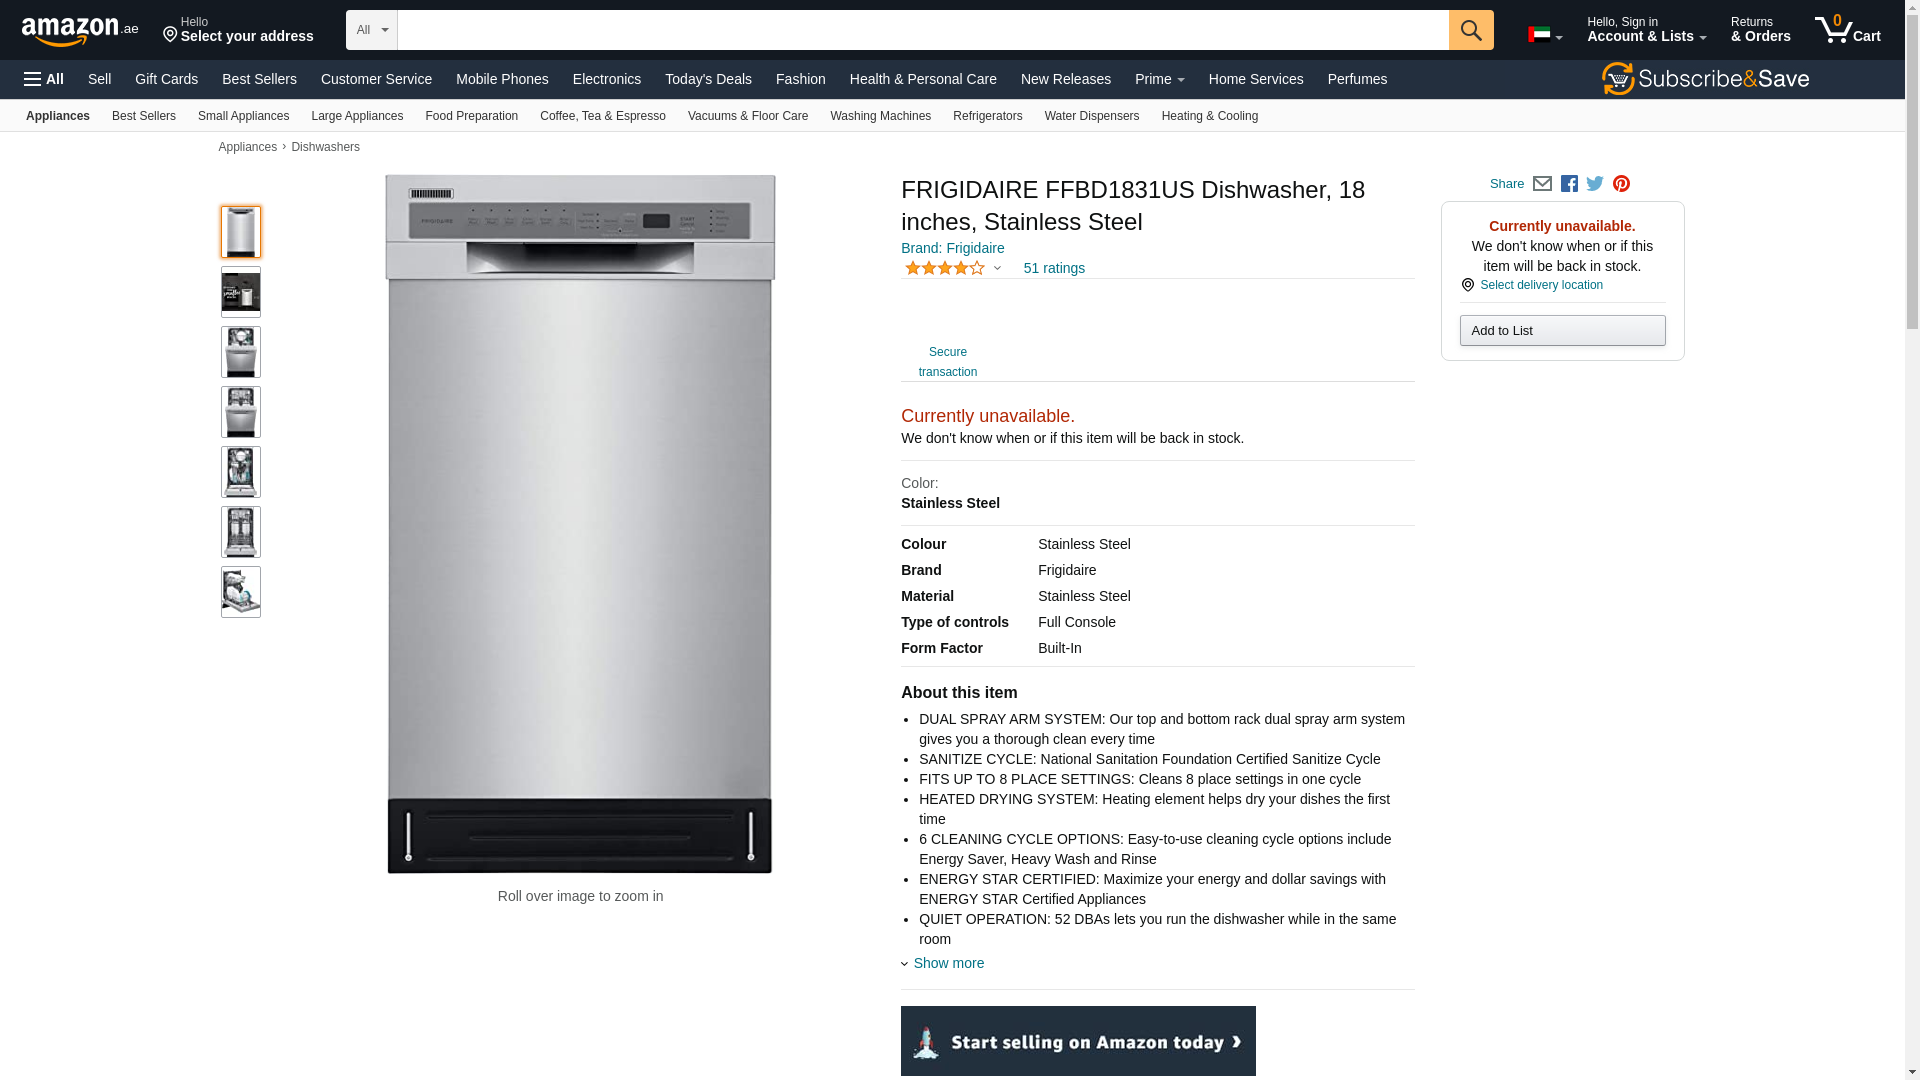Open the Brand: Frigidaire link
This screenshot has height=1080, width=1920.
[952, 248]
